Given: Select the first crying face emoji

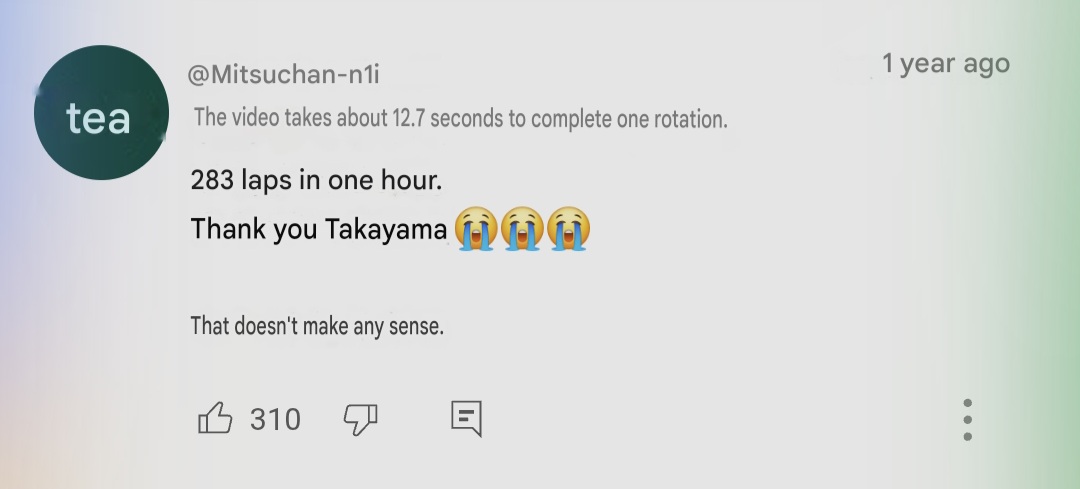Looking at the screenshot, I should 476,229.
